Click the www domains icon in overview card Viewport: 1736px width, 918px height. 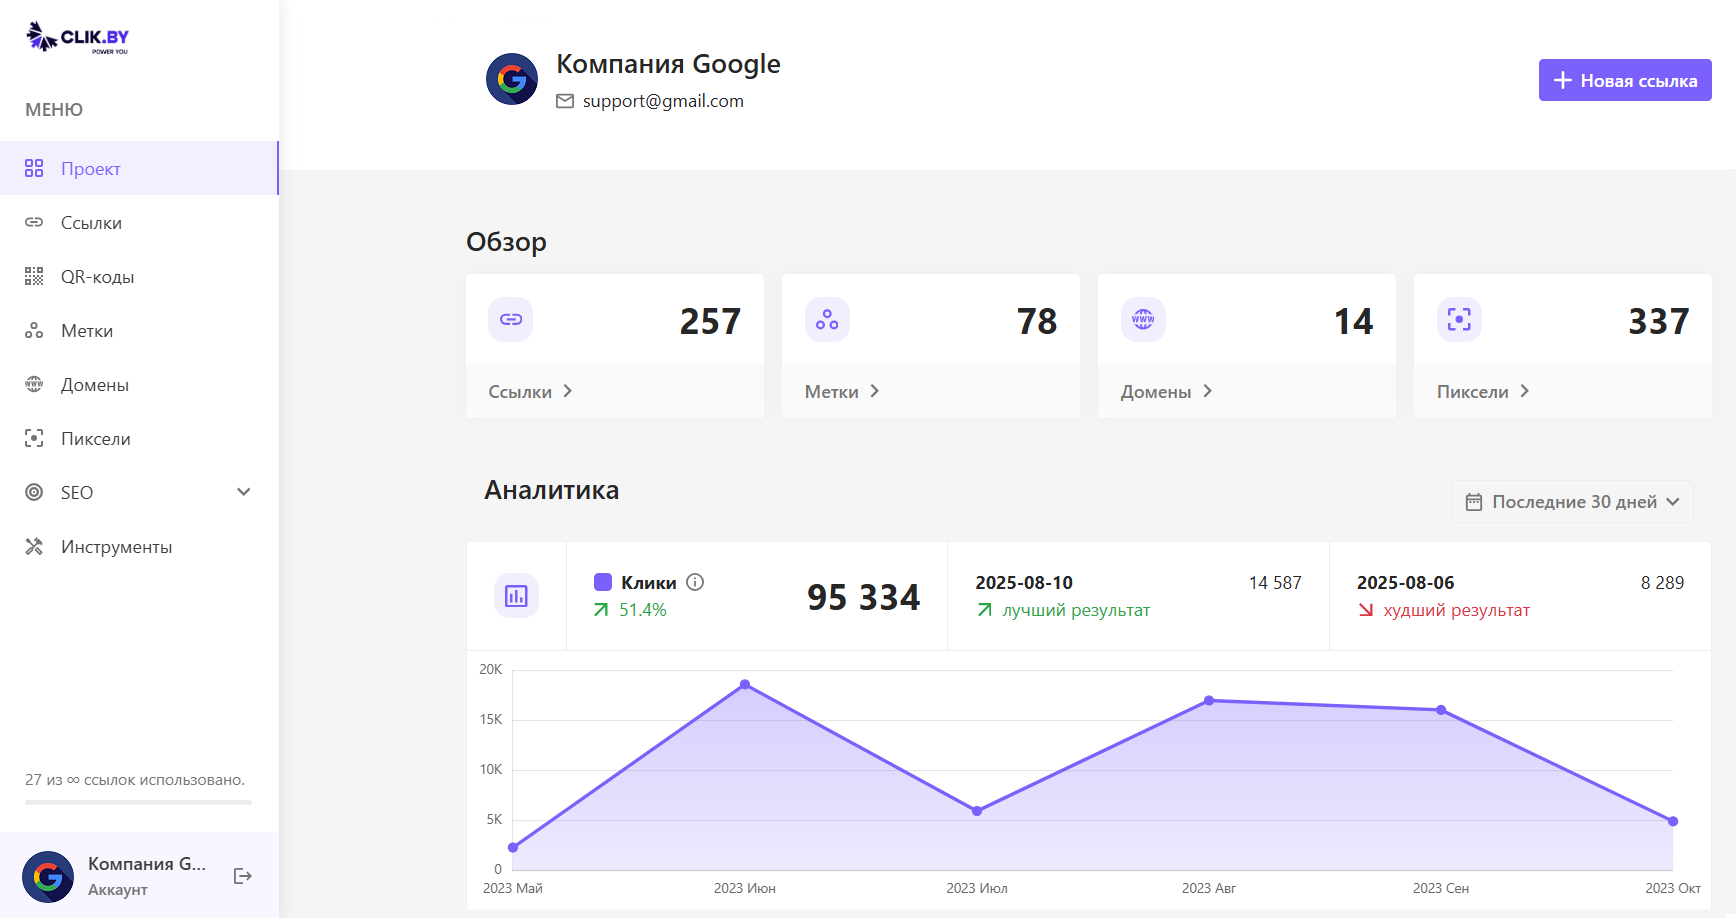[1143, 320]
